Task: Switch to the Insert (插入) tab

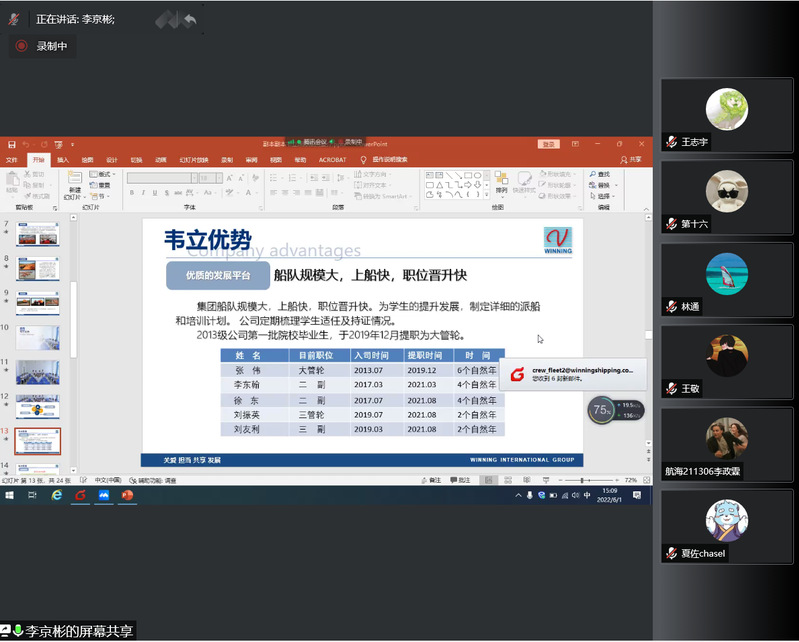Action: [x=63, y=160]
